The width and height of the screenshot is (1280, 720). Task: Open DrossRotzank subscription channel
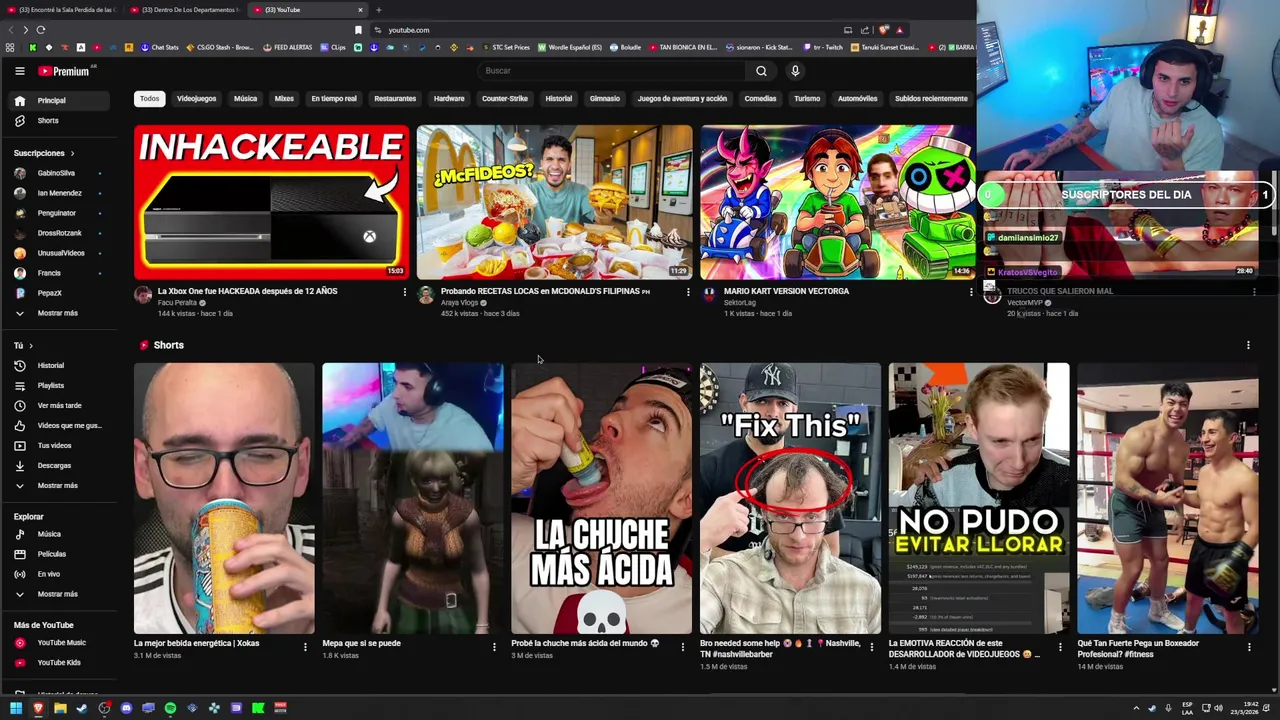tap(57, 233)
